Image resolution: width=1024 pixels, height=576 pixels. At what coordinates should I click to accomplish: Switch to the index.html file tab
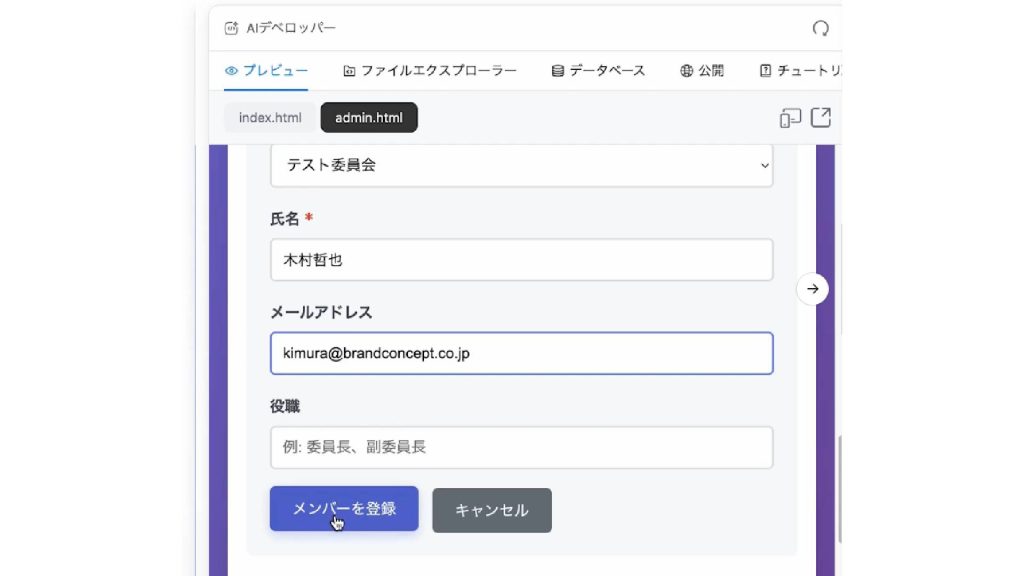coord(270,118)
